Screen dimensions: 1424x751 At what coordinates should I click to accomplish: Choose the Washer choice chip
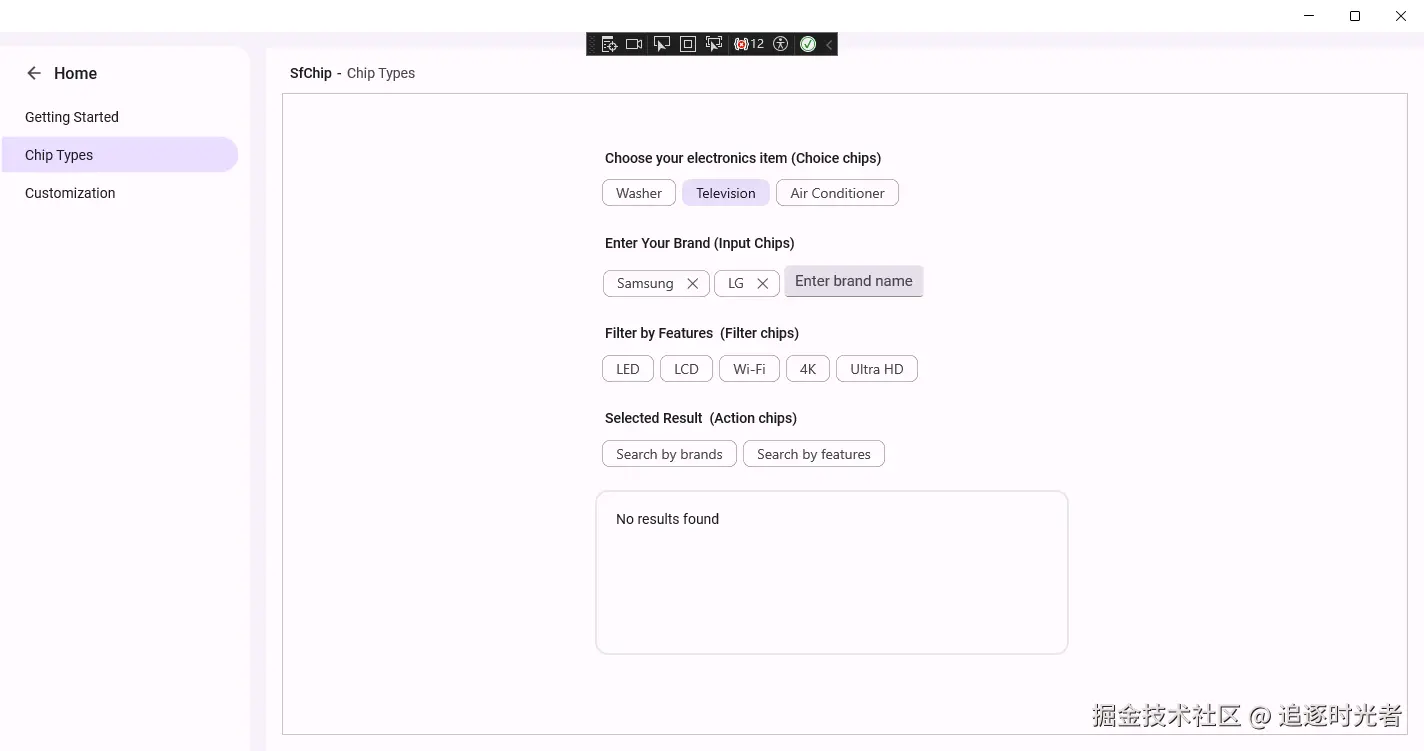[639, 193]
